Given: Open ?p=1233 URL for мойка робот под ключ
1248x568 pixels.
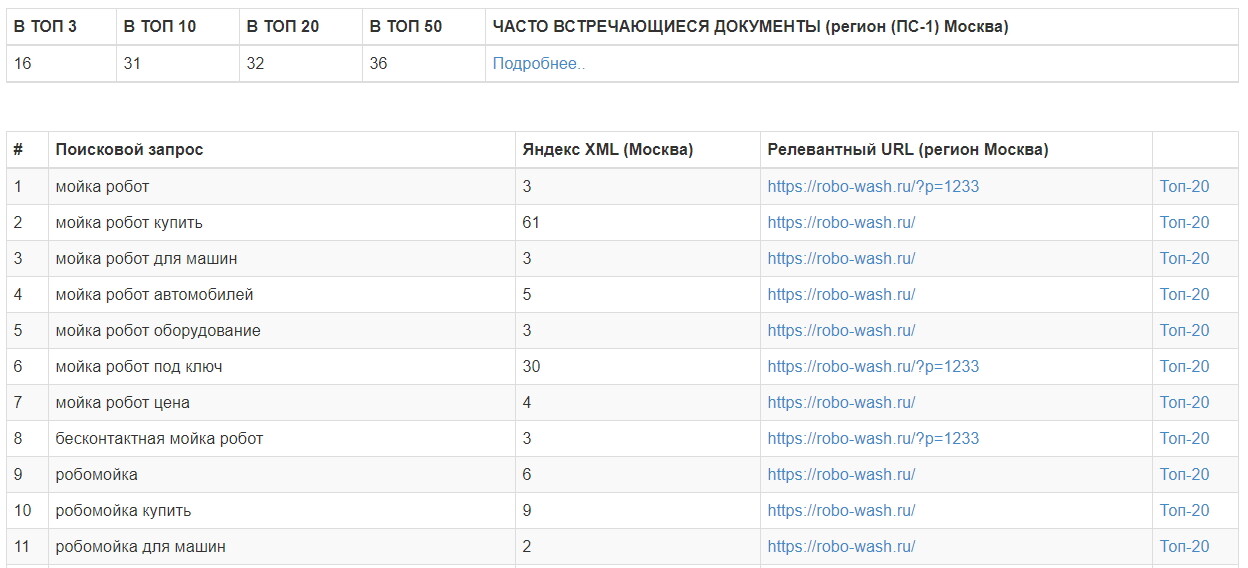Looking at the screenshot, I should (x=873, y=366).
